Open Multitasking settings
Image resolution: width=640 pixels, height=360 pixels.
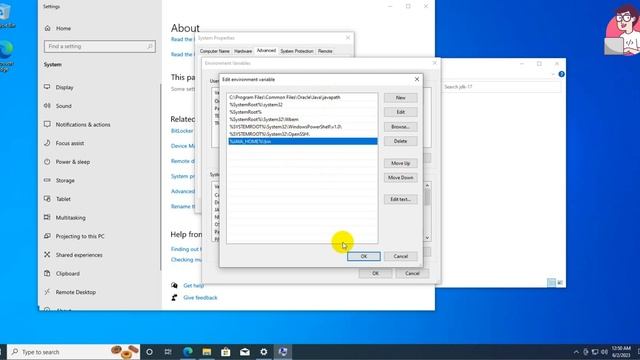click(x=71, y=218)
